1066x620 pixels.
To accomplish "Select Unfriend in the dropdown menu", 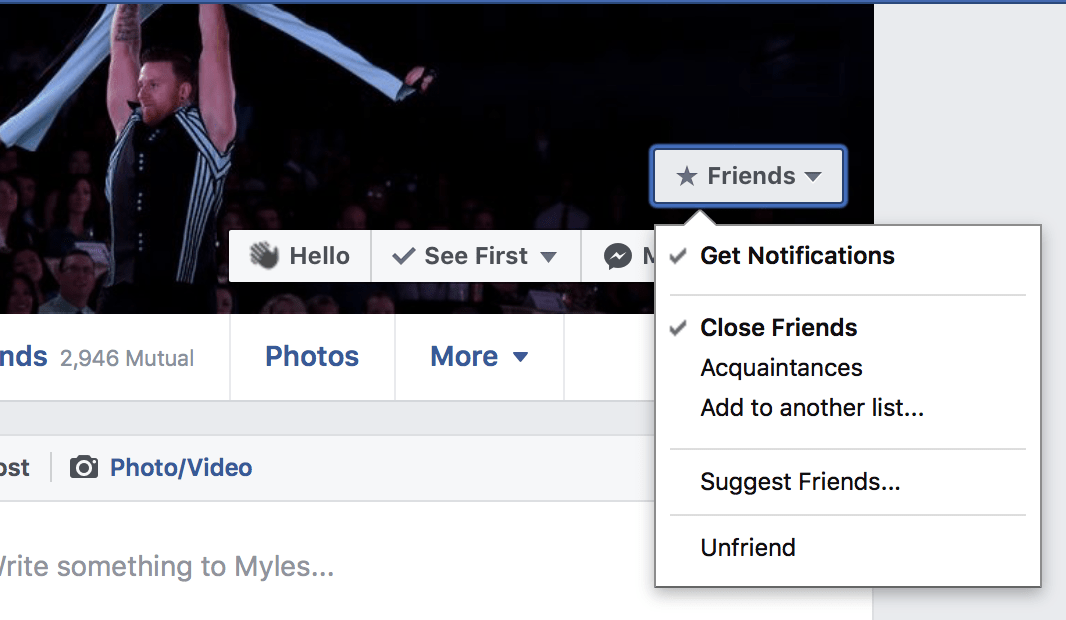I will tap(748, 548).
